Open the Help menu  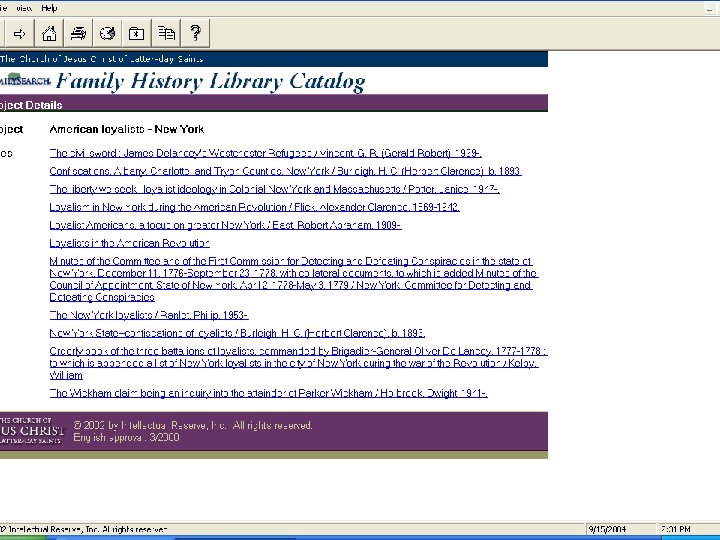(49, 8)
